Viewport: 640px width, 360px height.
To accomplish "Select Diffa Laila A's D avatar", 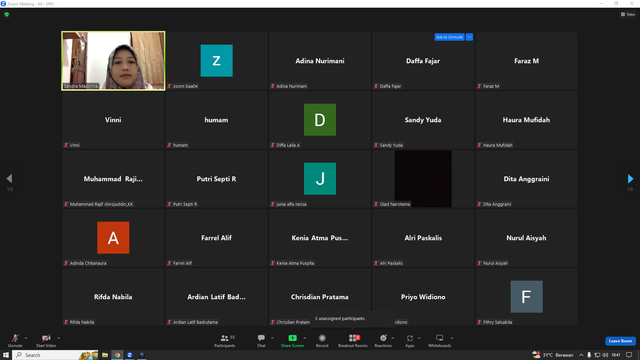I will [x=320, y=120].
